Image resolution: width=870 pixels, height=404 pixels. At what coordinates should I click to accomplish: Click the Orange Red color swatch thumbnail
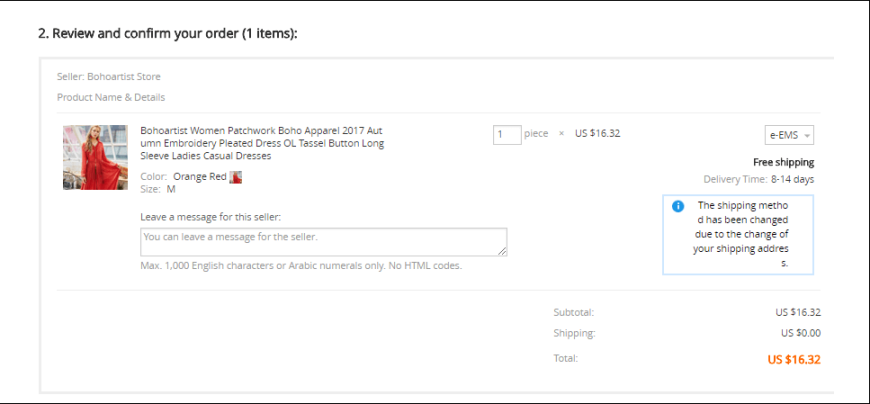[x=236, y=177]
